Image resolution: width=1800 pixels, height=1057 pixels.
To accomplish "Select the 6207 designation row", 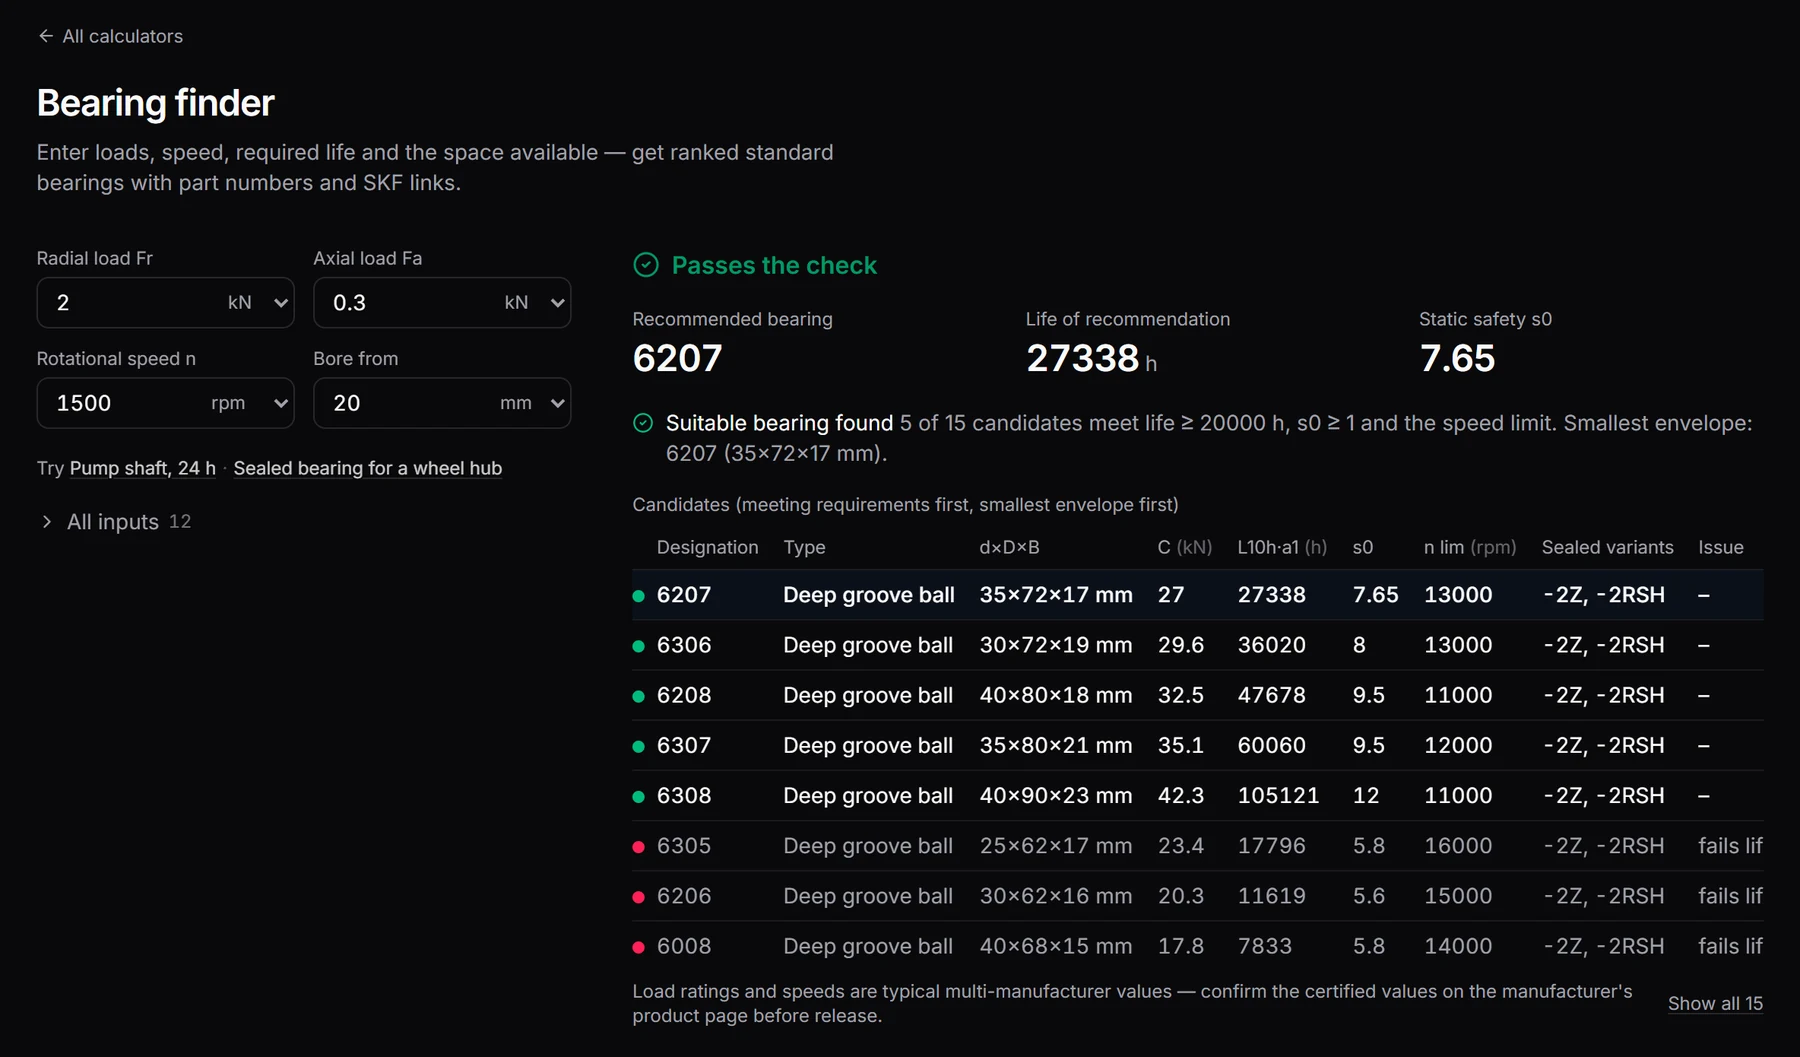I will (1197, 595).
